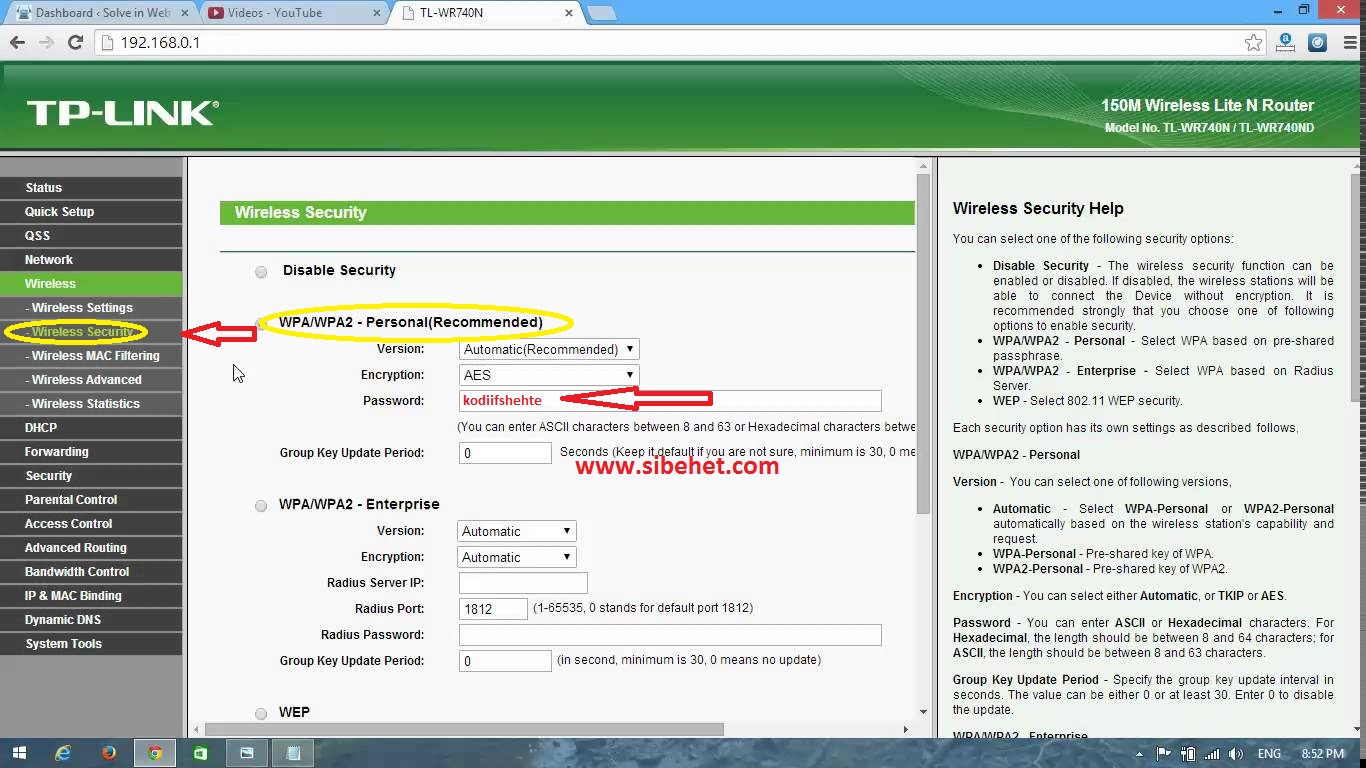Open a new browser tab
This screenshot has width=1366, height=768.
coord(600,13)
